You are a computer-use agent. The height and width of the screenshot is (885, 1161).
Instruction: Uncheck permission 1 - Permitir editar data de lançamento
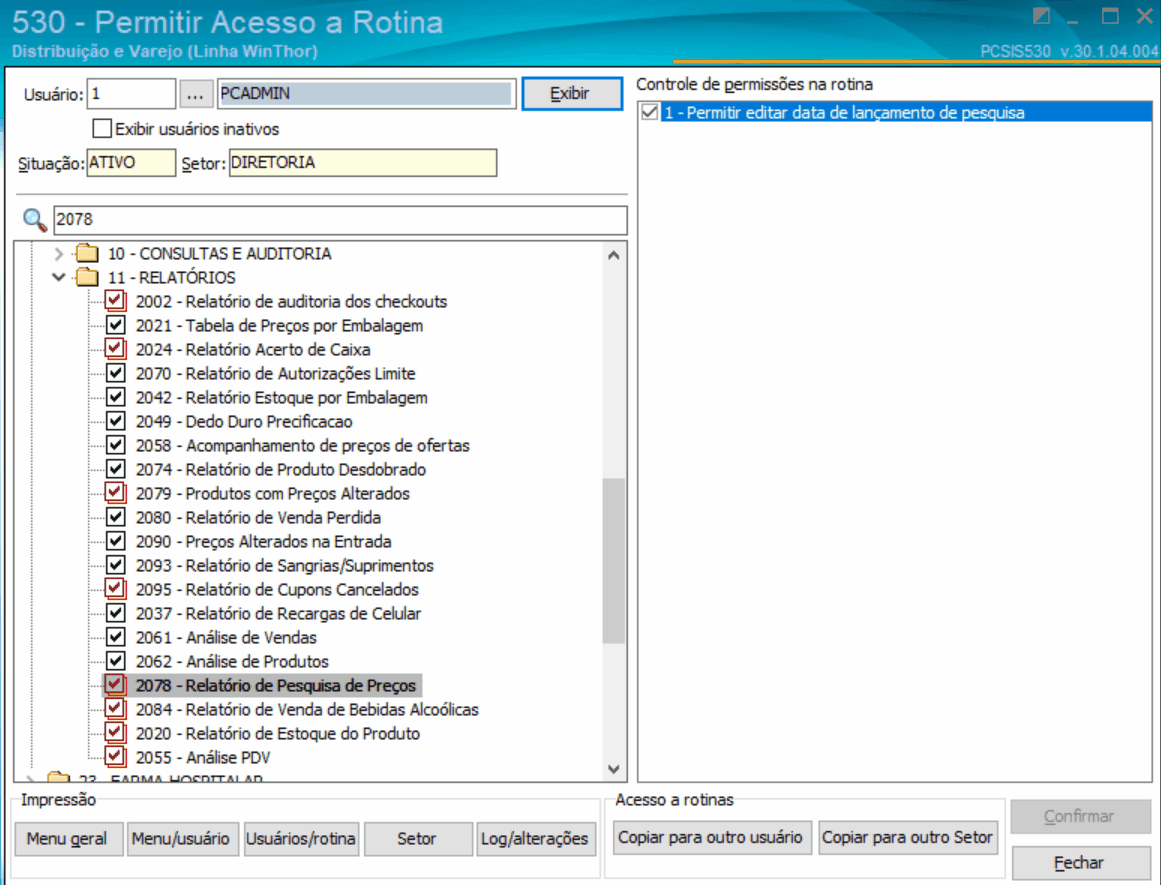point(650,113)
